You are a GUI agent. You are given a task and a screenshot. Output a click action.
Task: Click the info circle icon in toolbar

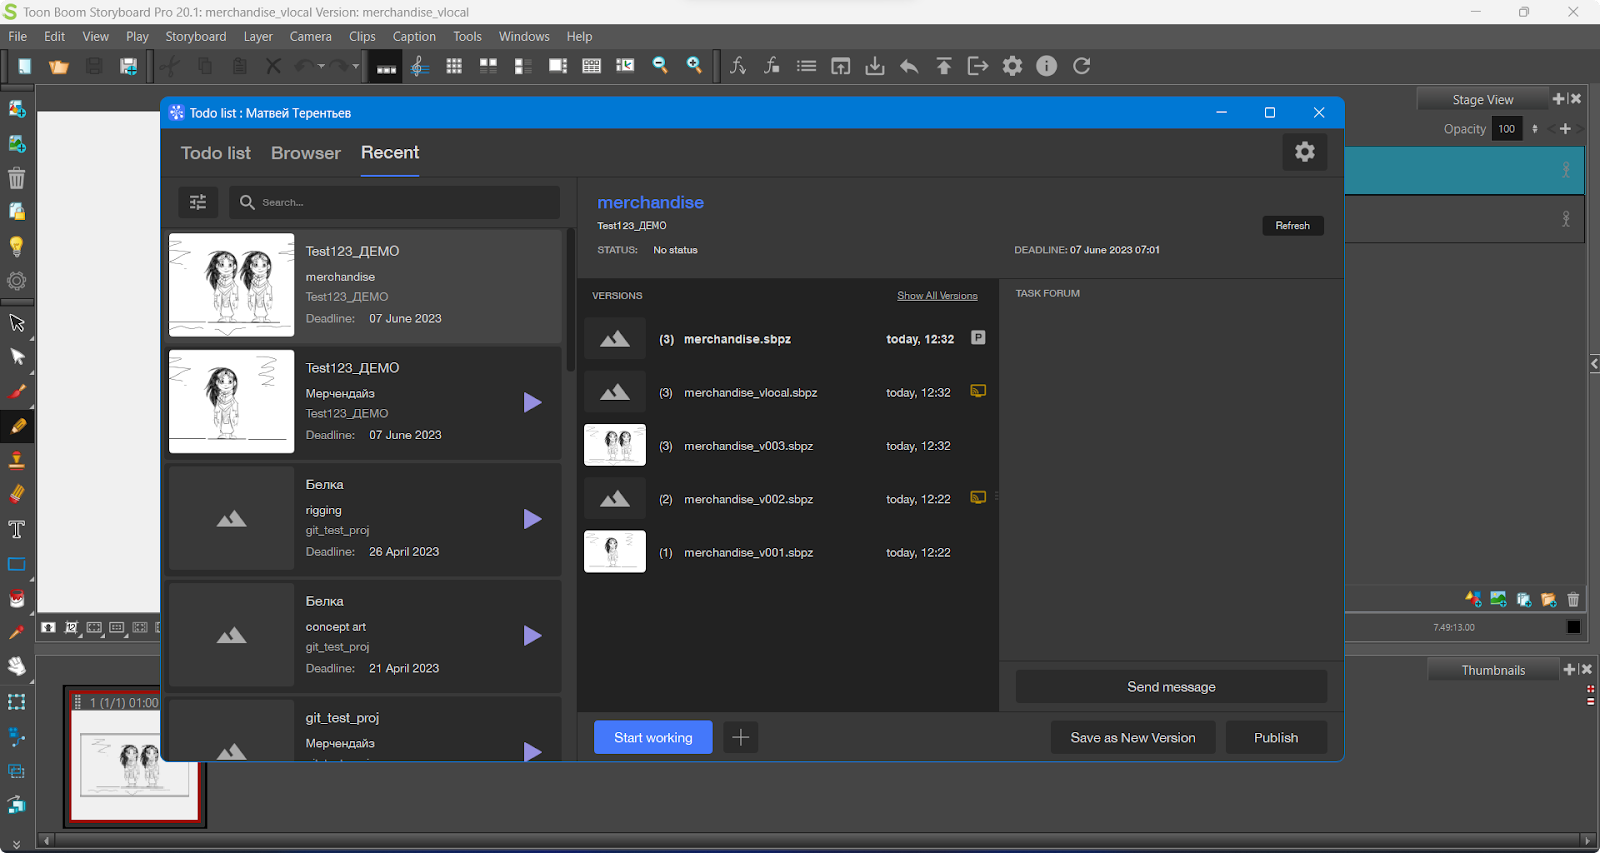(1047, 66)
